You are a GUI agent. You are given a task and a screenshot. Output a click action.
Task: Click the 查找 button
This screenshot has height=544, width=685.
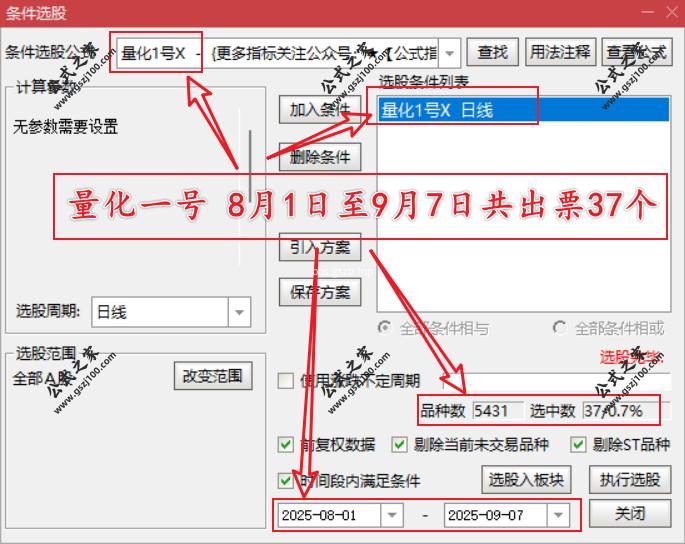493,52
